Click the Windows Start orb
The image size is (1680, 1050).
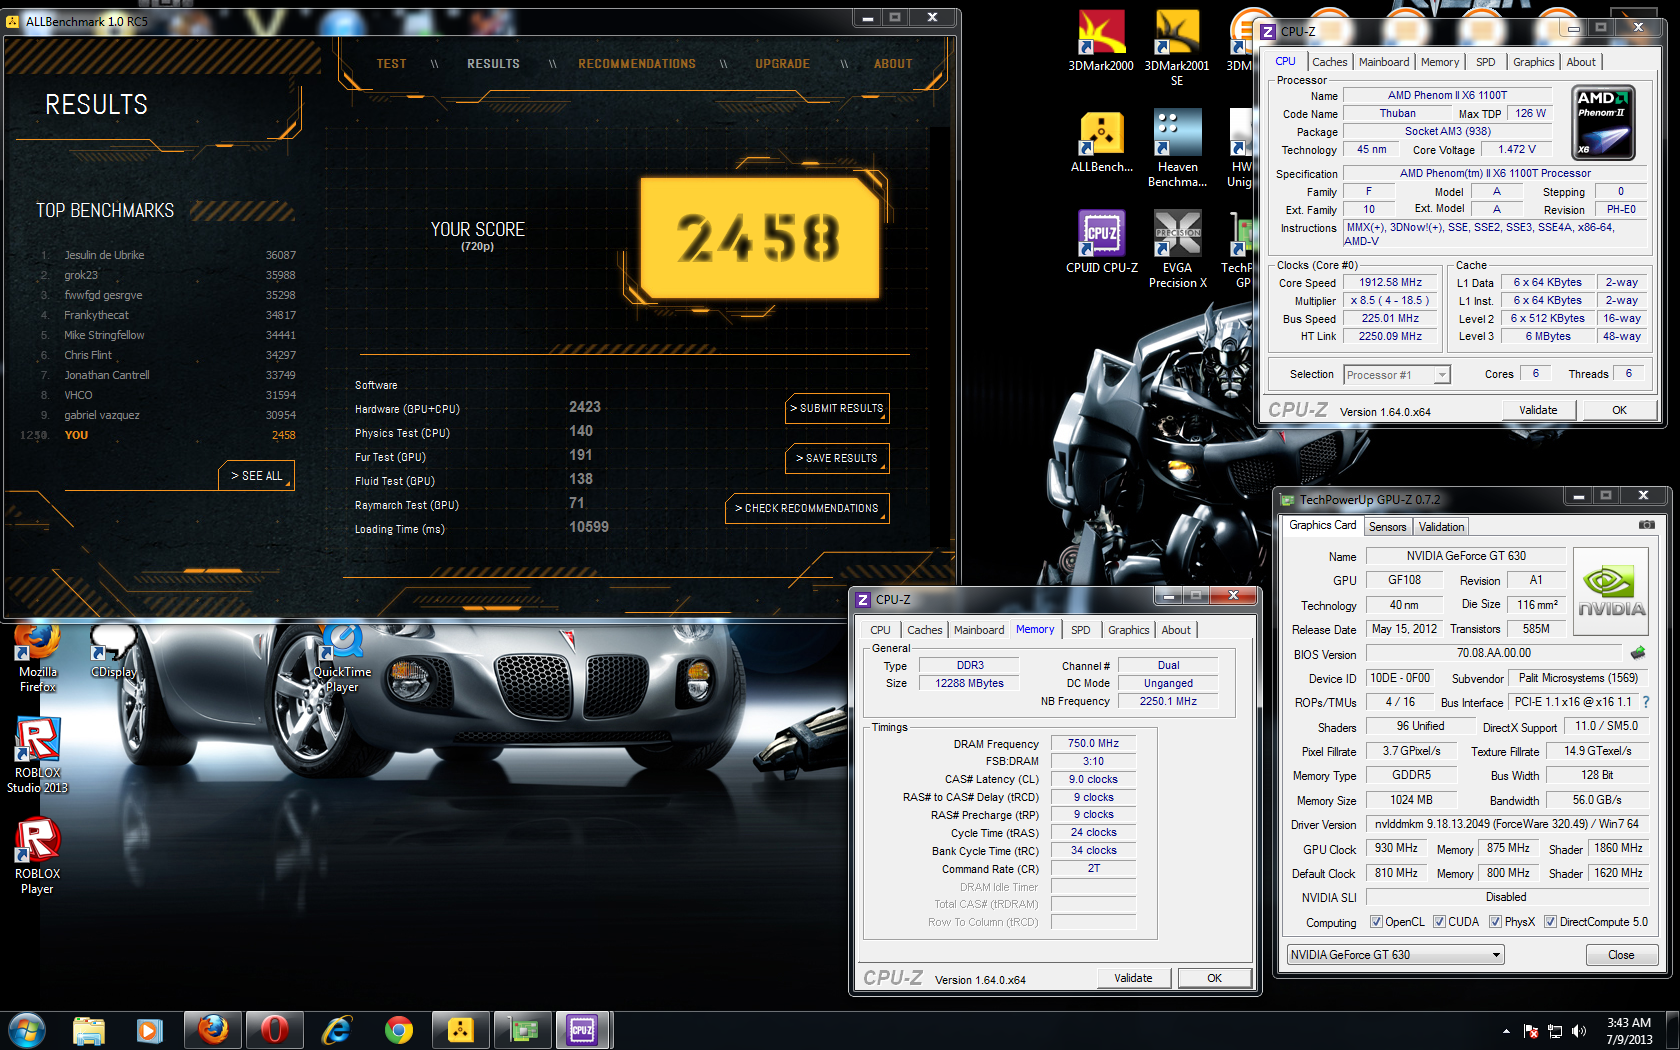pyautogui.click(x=27, y=1030)
